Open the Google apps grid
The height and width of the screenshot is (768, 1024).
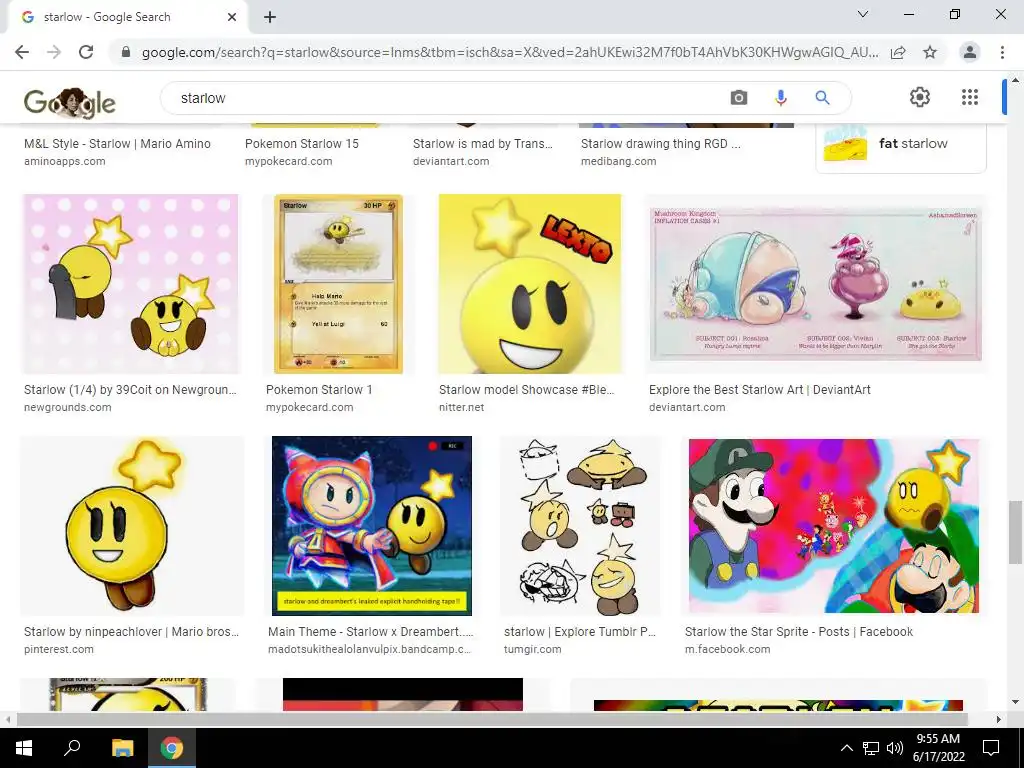(970, 97)
